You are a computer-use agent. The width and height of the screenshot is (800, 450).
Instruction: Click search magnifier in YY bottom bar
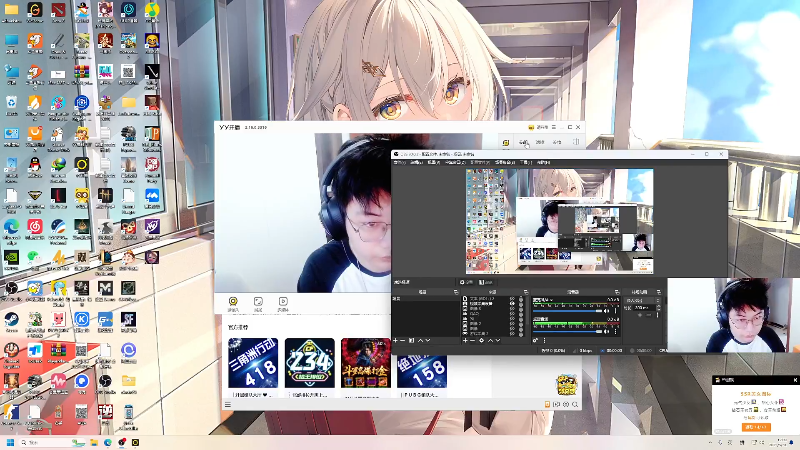[x=575, y=404]
